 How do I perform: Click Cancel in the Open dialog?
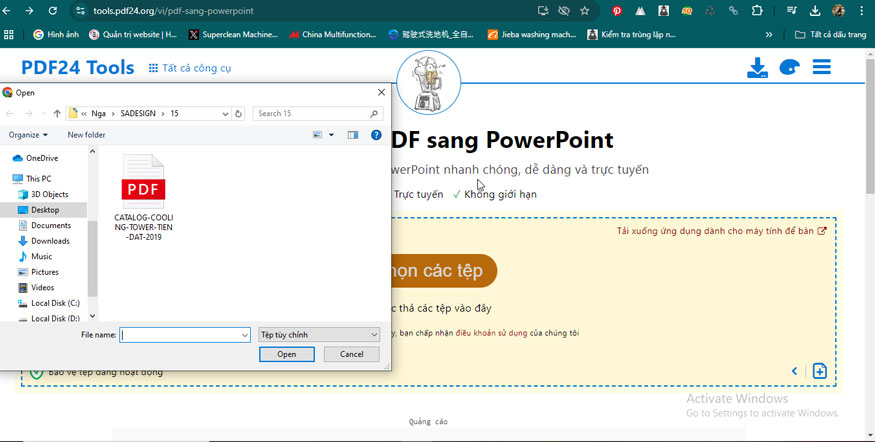point(352,354)
